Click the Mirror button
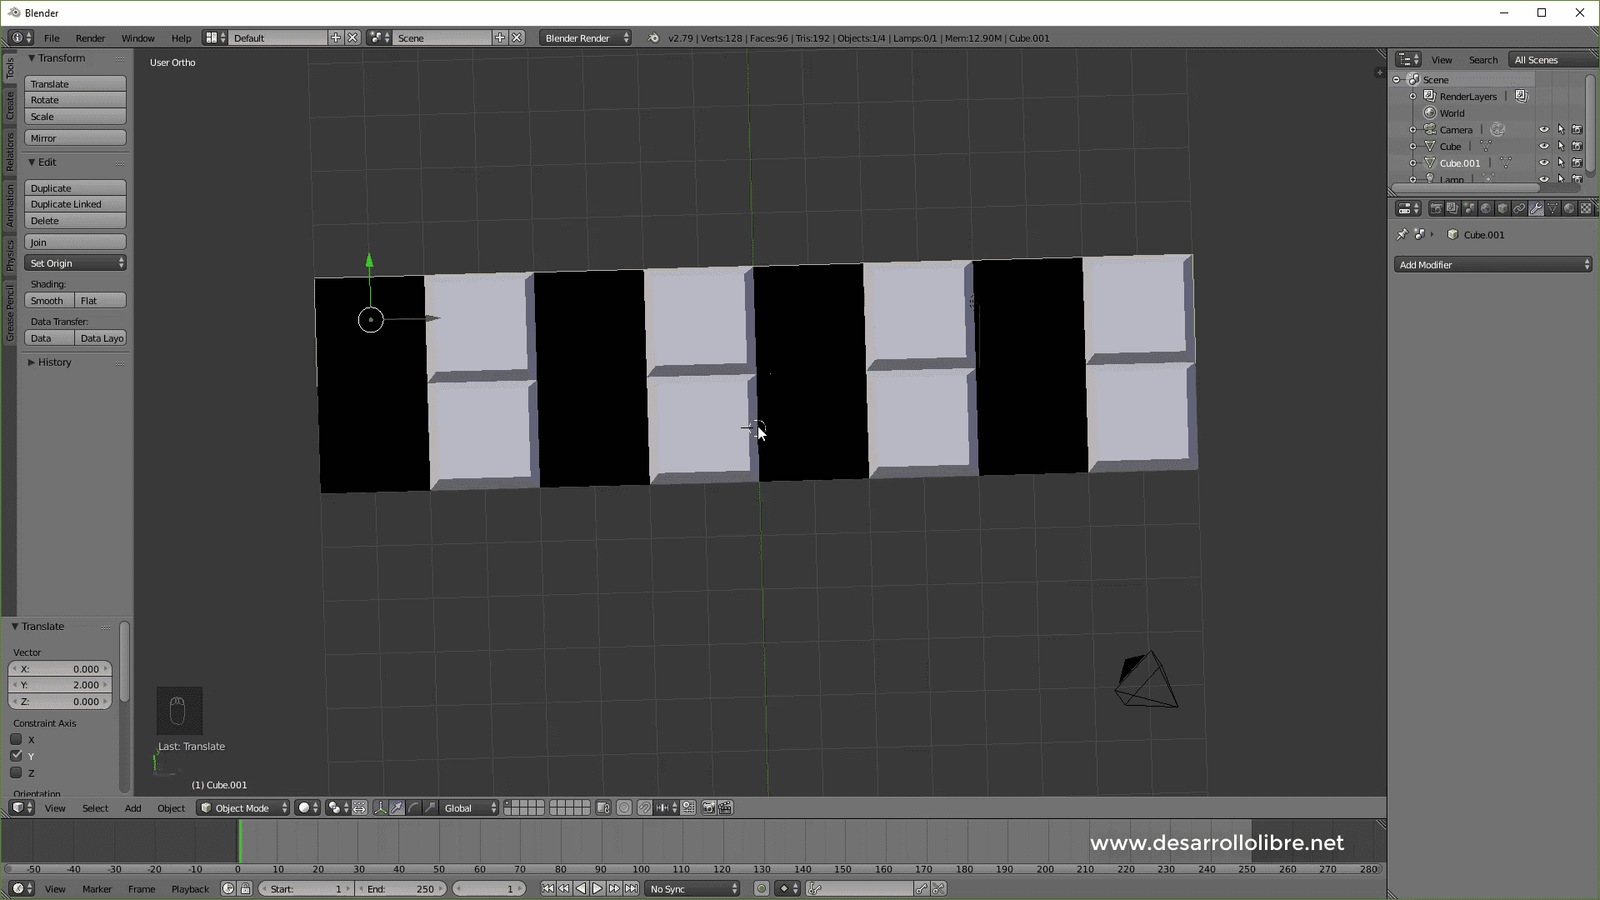 [75, 138]
